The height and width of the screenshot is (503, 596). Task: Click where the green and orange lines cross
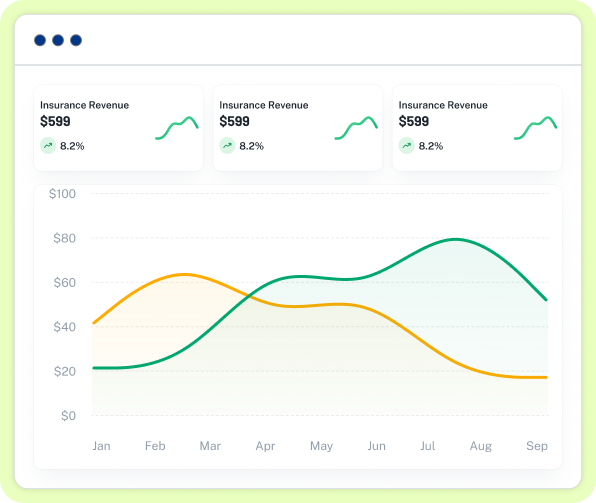tap(249, 295)
